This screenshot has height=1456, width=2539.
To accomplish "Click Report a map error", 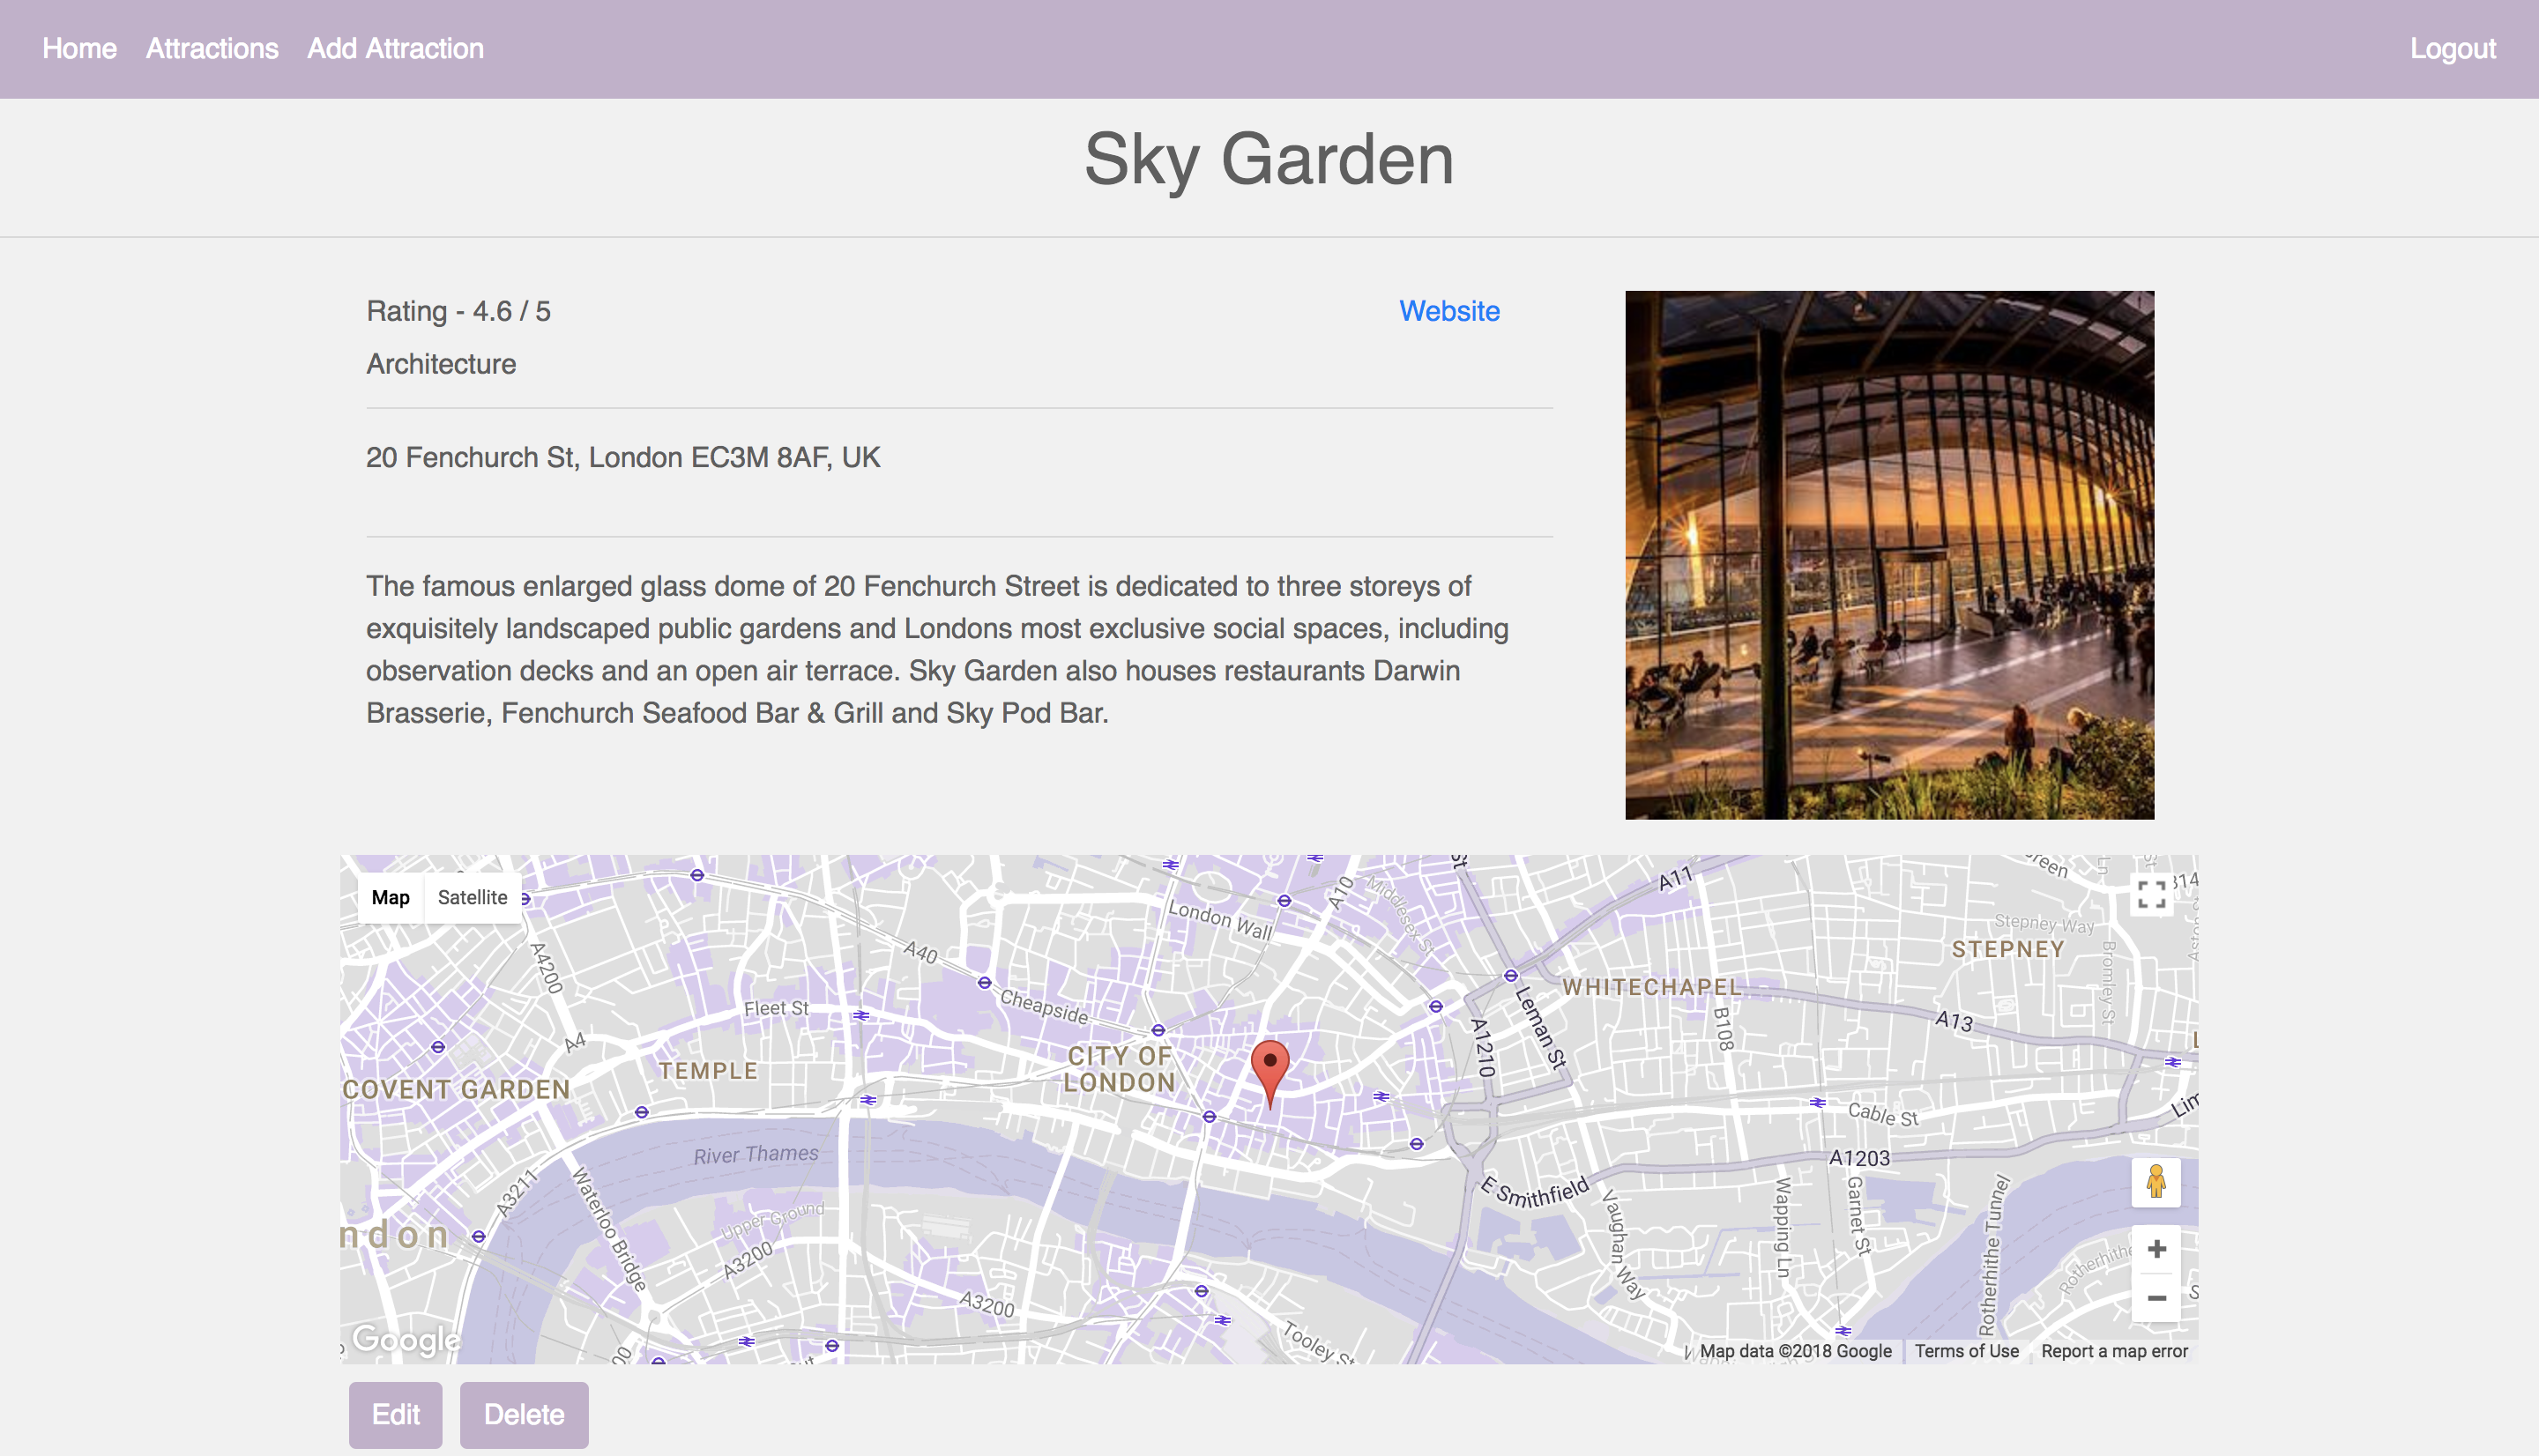I will 2114,1351.
